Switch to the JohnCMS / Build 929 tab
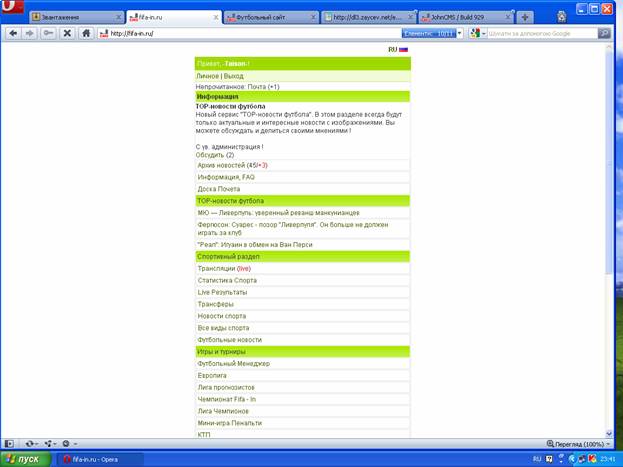 pos(466,17)
